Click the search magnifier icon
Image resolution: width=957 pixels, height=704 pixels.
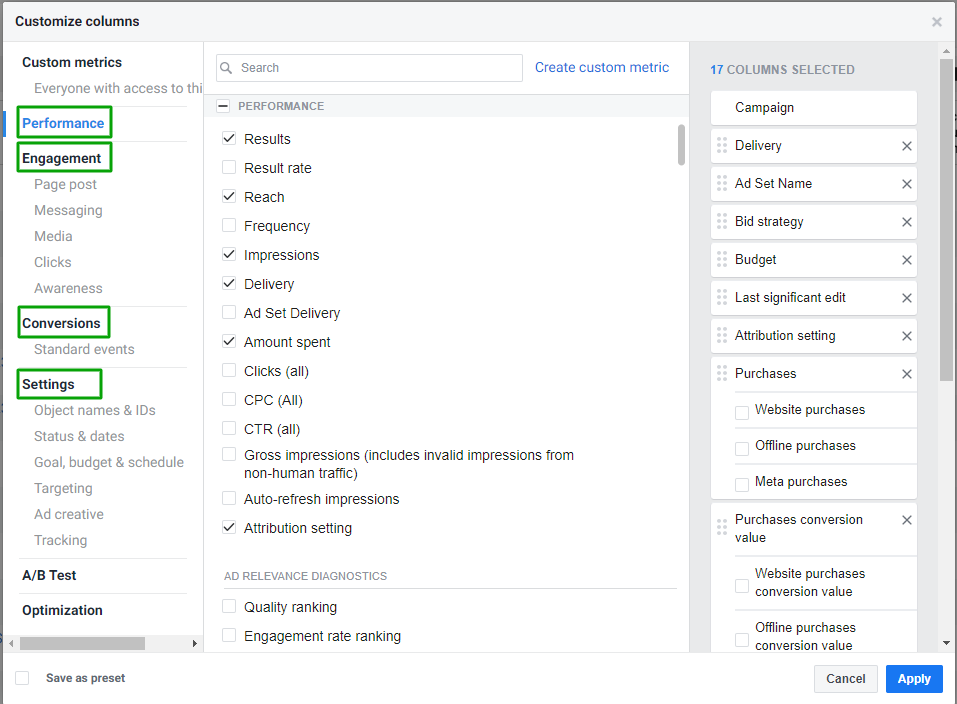coord(228,68)
